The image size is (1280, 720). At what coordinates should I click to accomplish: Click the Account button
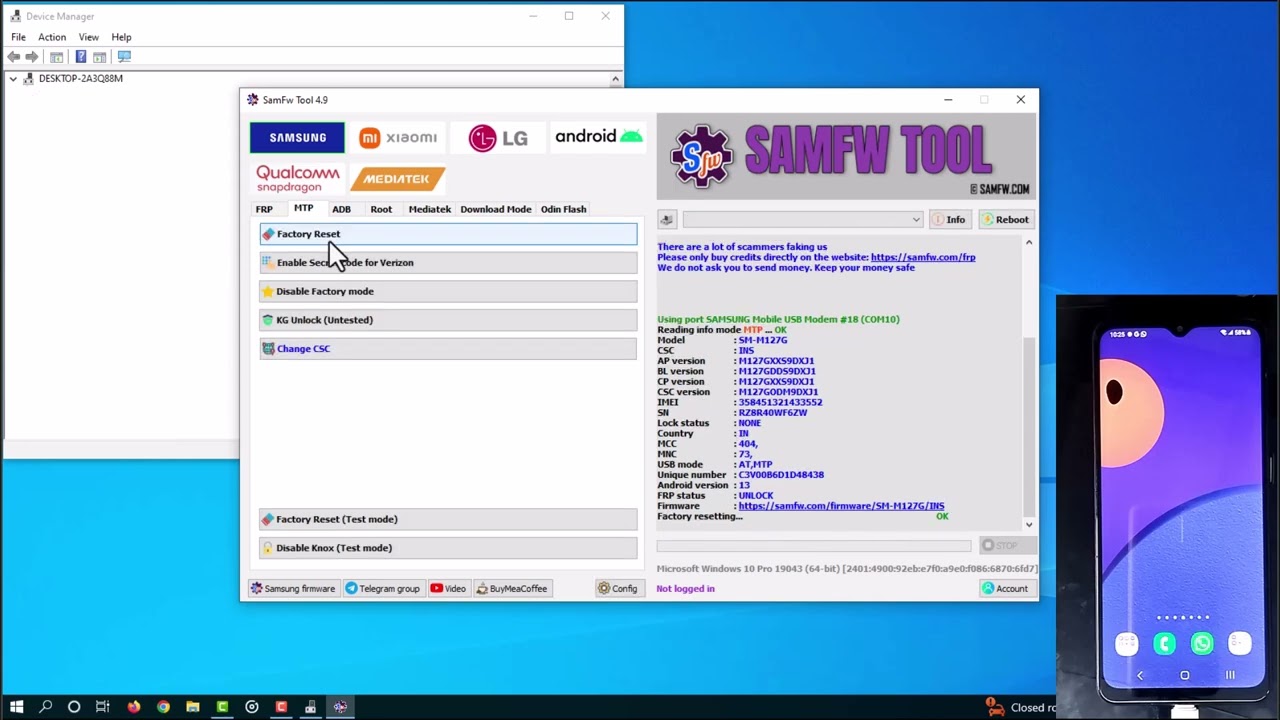(x=1006, y=589)
